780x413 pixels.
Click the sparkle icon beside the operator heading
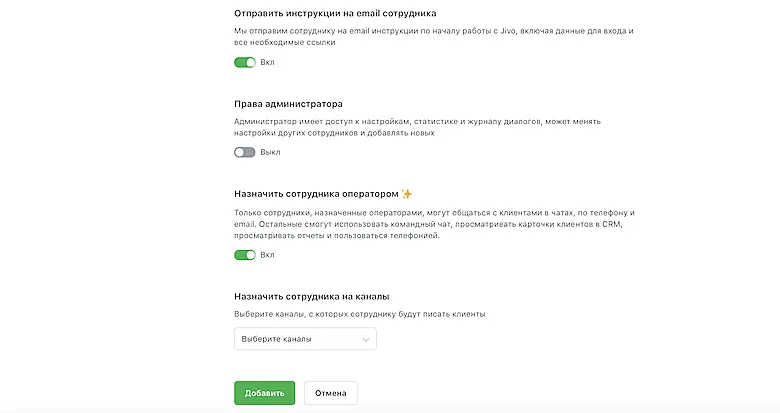click(407, 193)
